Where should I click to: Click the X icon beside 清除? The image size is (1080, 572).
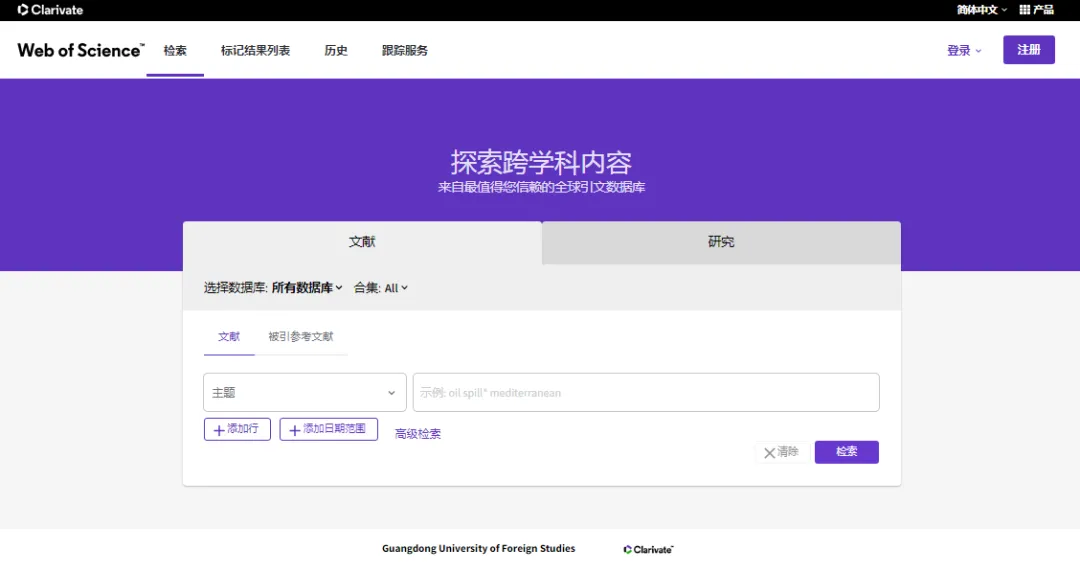(769, 453)
